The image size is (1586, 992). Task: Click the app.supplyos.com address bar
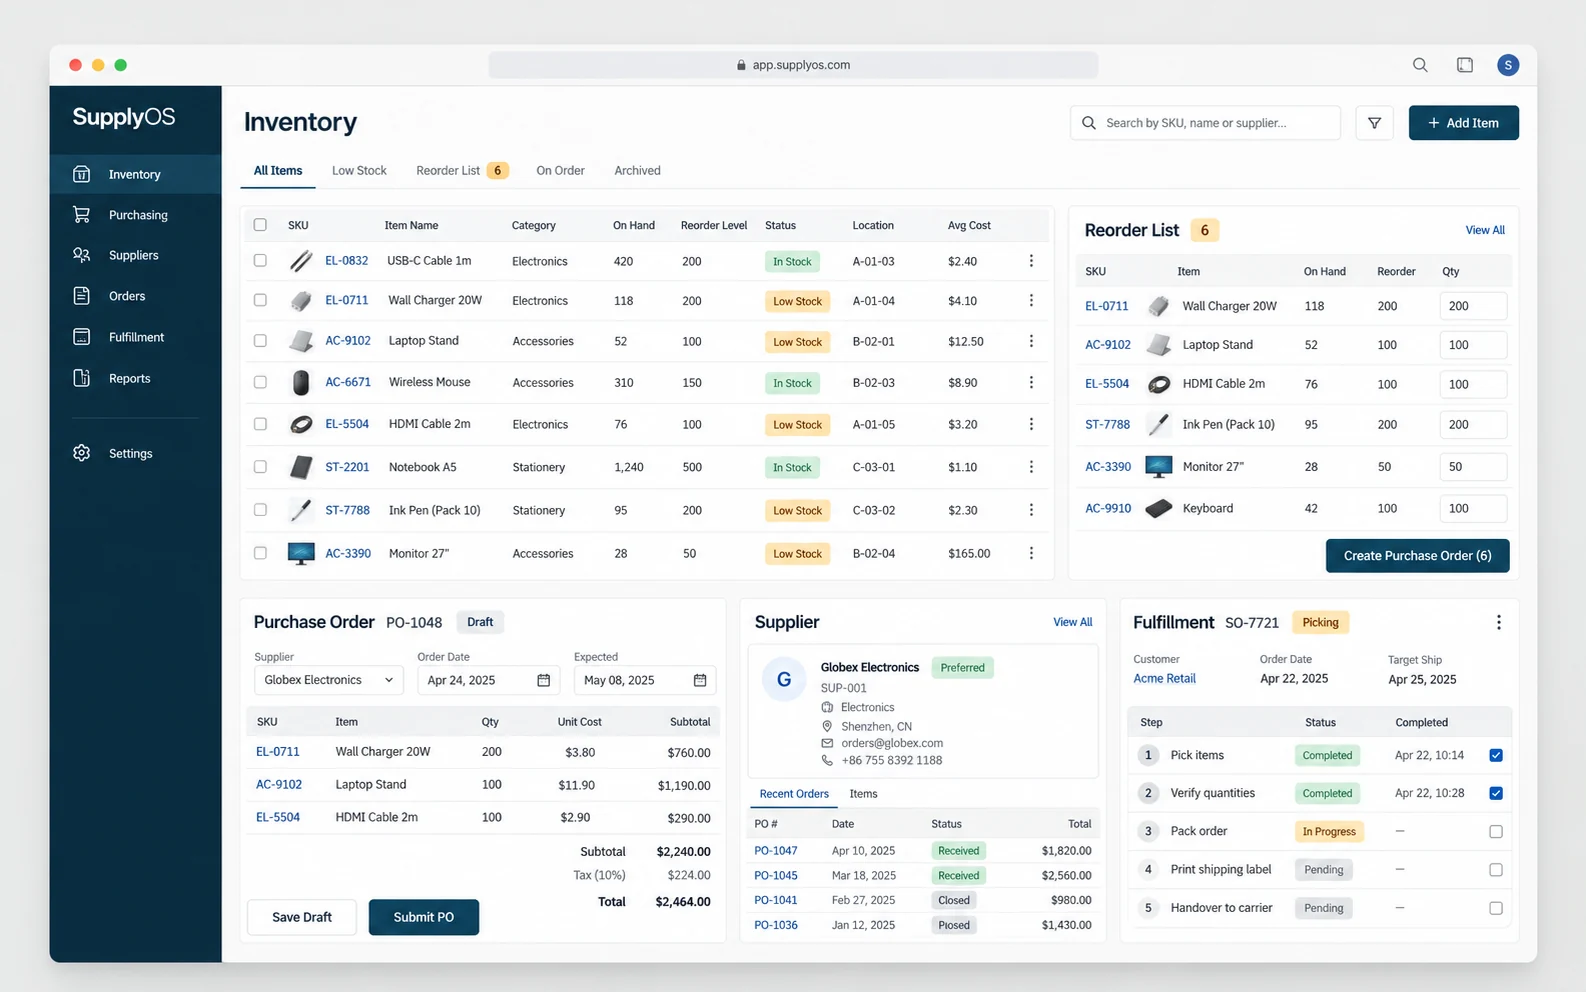[793, 65]
